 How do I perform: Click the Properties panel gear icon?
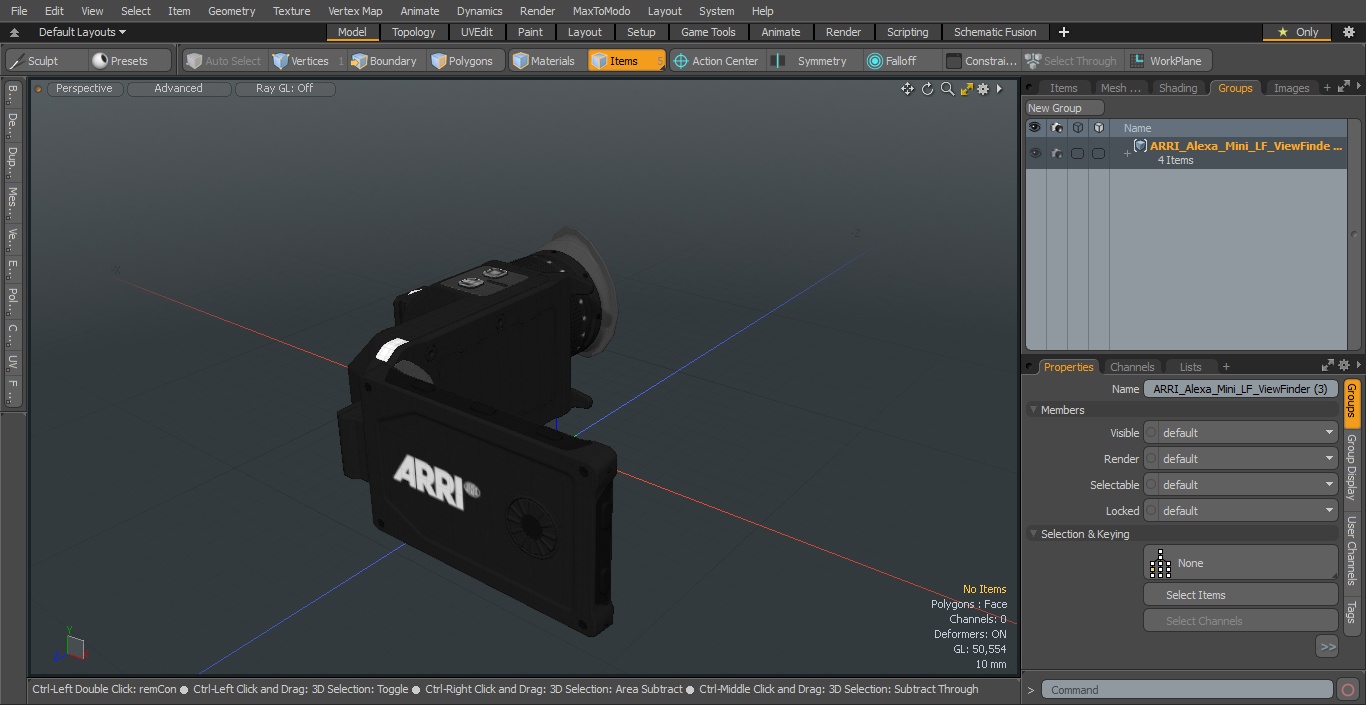coord(1344,366)
